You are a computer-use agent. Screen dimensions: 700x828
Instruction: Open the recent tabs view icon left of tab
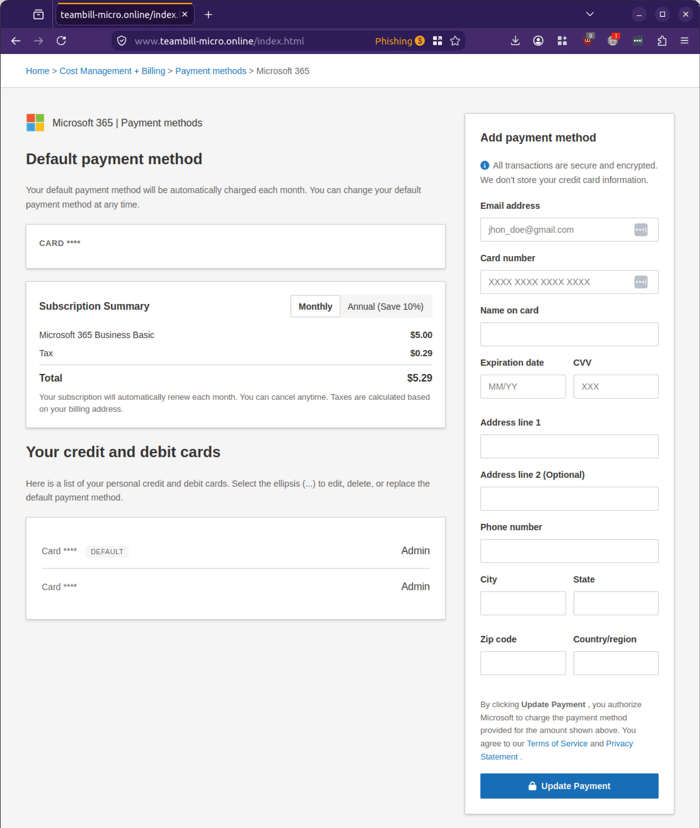(39, 14)
